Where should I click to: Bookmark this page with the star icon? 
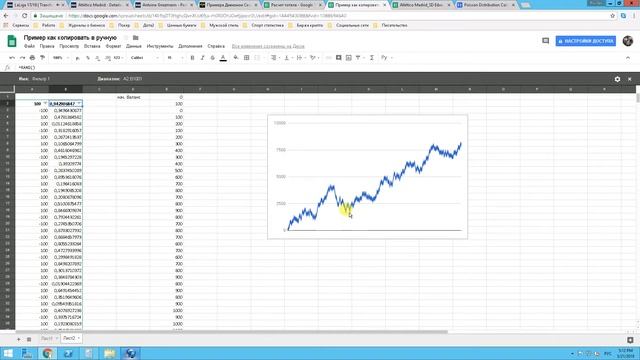click(x=612, y=16)
